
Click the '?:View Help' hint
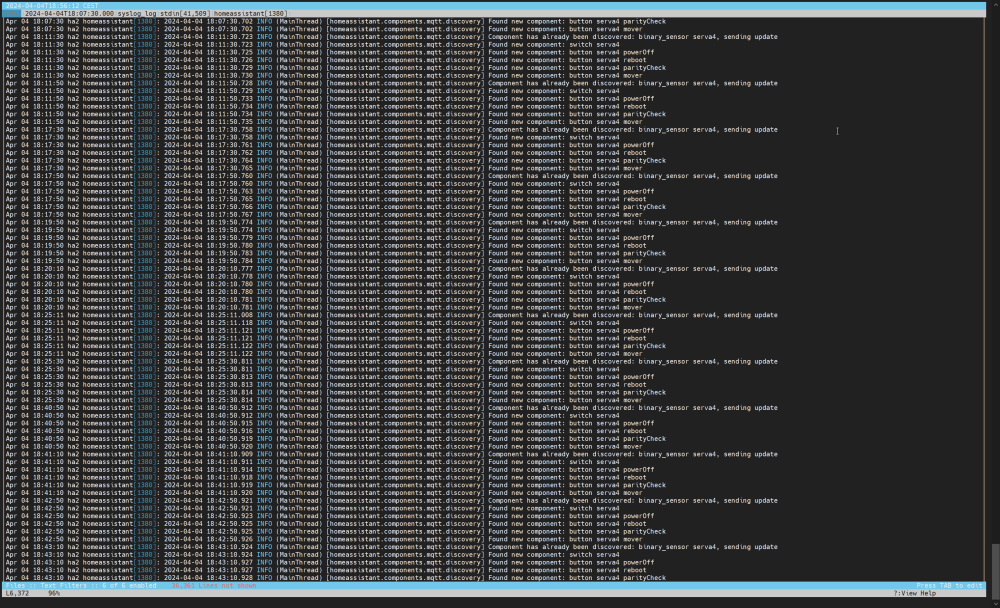tap(915, 593)
